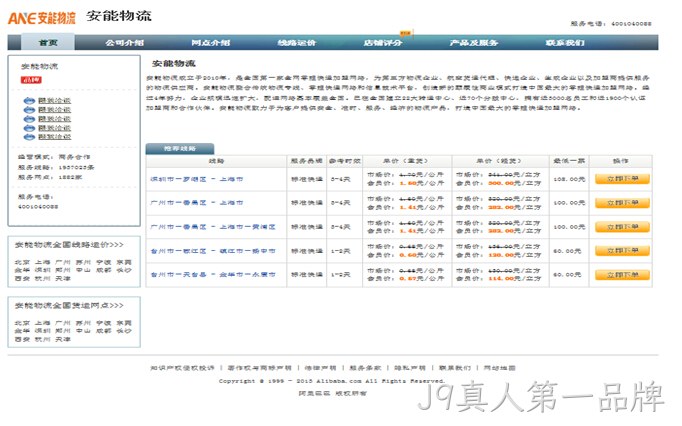The width and height of the screenshot is (682, 426).
Task: Open the 公司介绍 menu item
Action: (124, 43)
